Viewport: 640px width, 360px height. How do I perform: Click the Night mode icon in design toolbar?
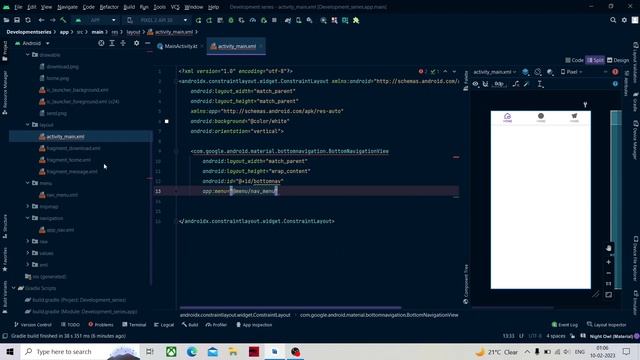point(550,72)
